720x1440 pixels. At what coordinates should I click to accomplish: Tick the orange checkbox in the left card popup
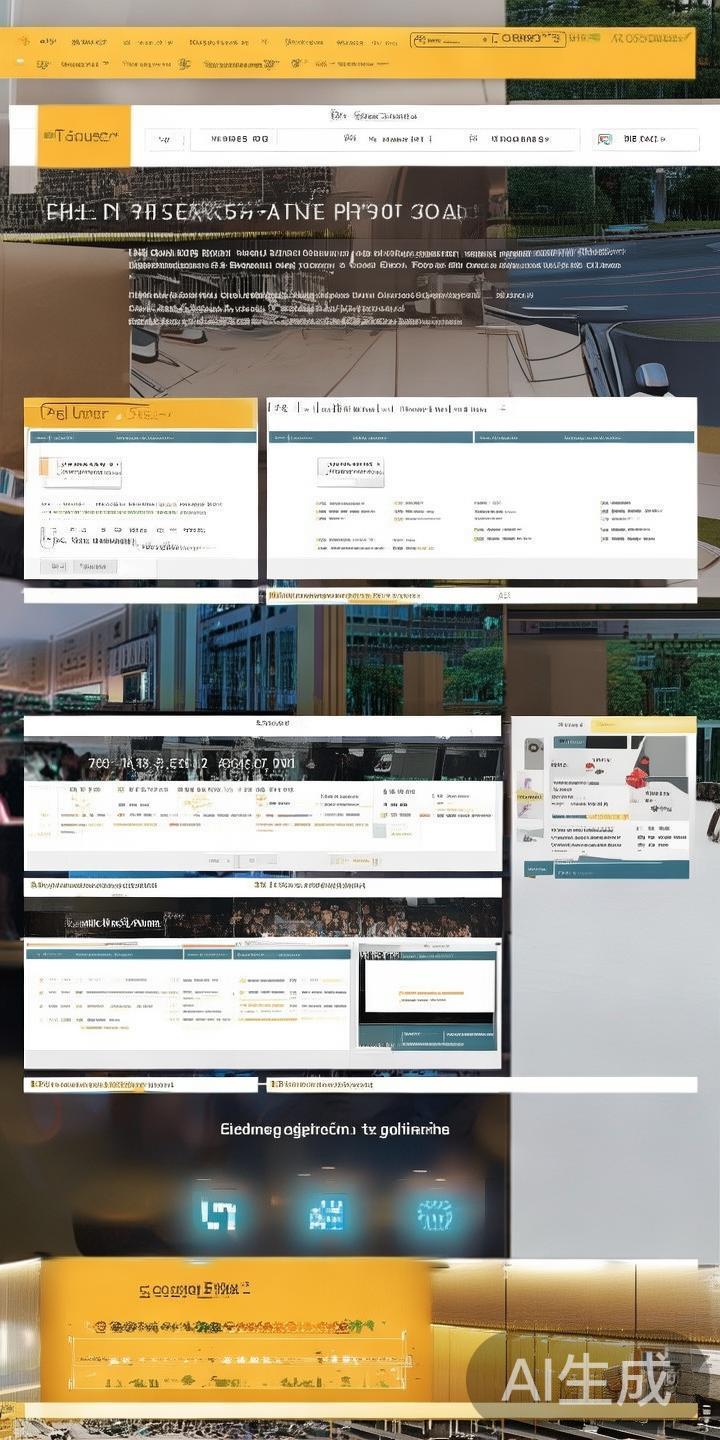[x=45, y=467]
